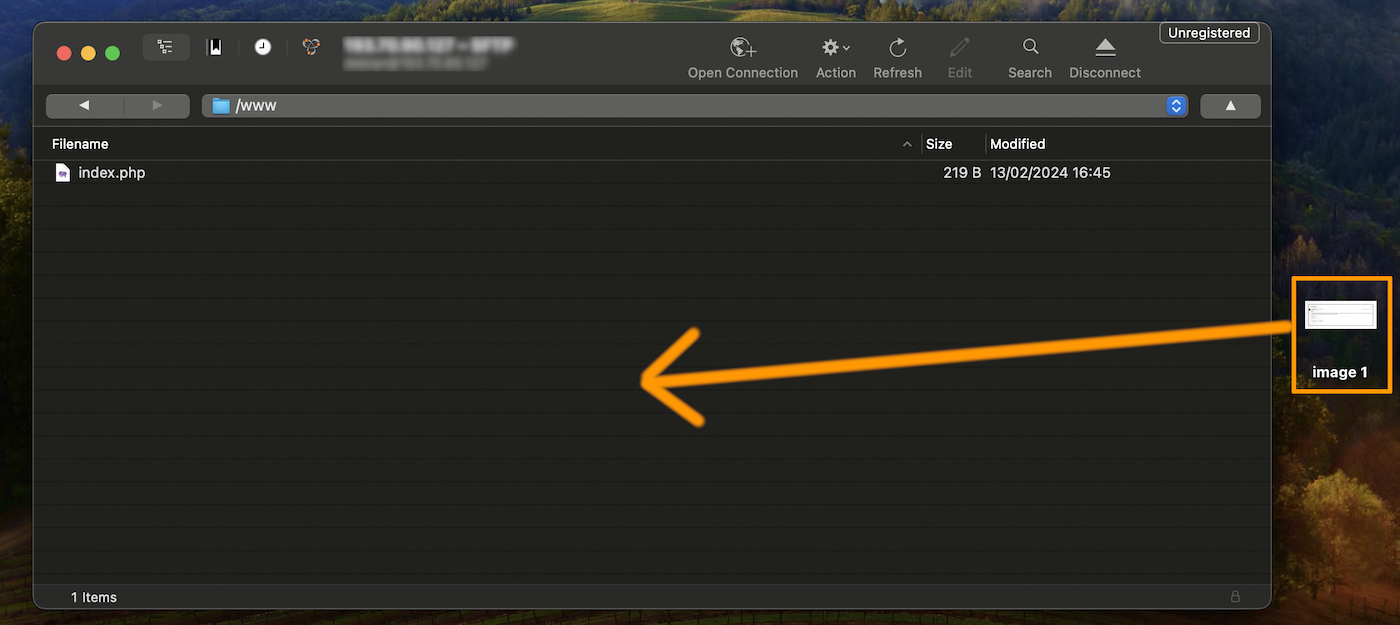Screen dimensions: 1400x625
Task: Expand the /www path dropdown
Action: [x=1176, y=106]
